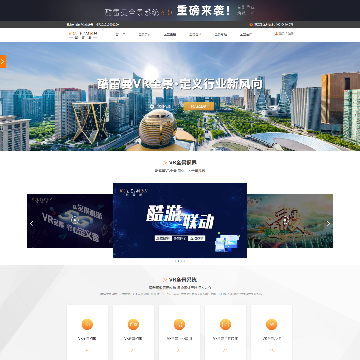Select the first carousel pagination dot
The image size is (360, 360).
pyautogui.click(x=176, y=261)
